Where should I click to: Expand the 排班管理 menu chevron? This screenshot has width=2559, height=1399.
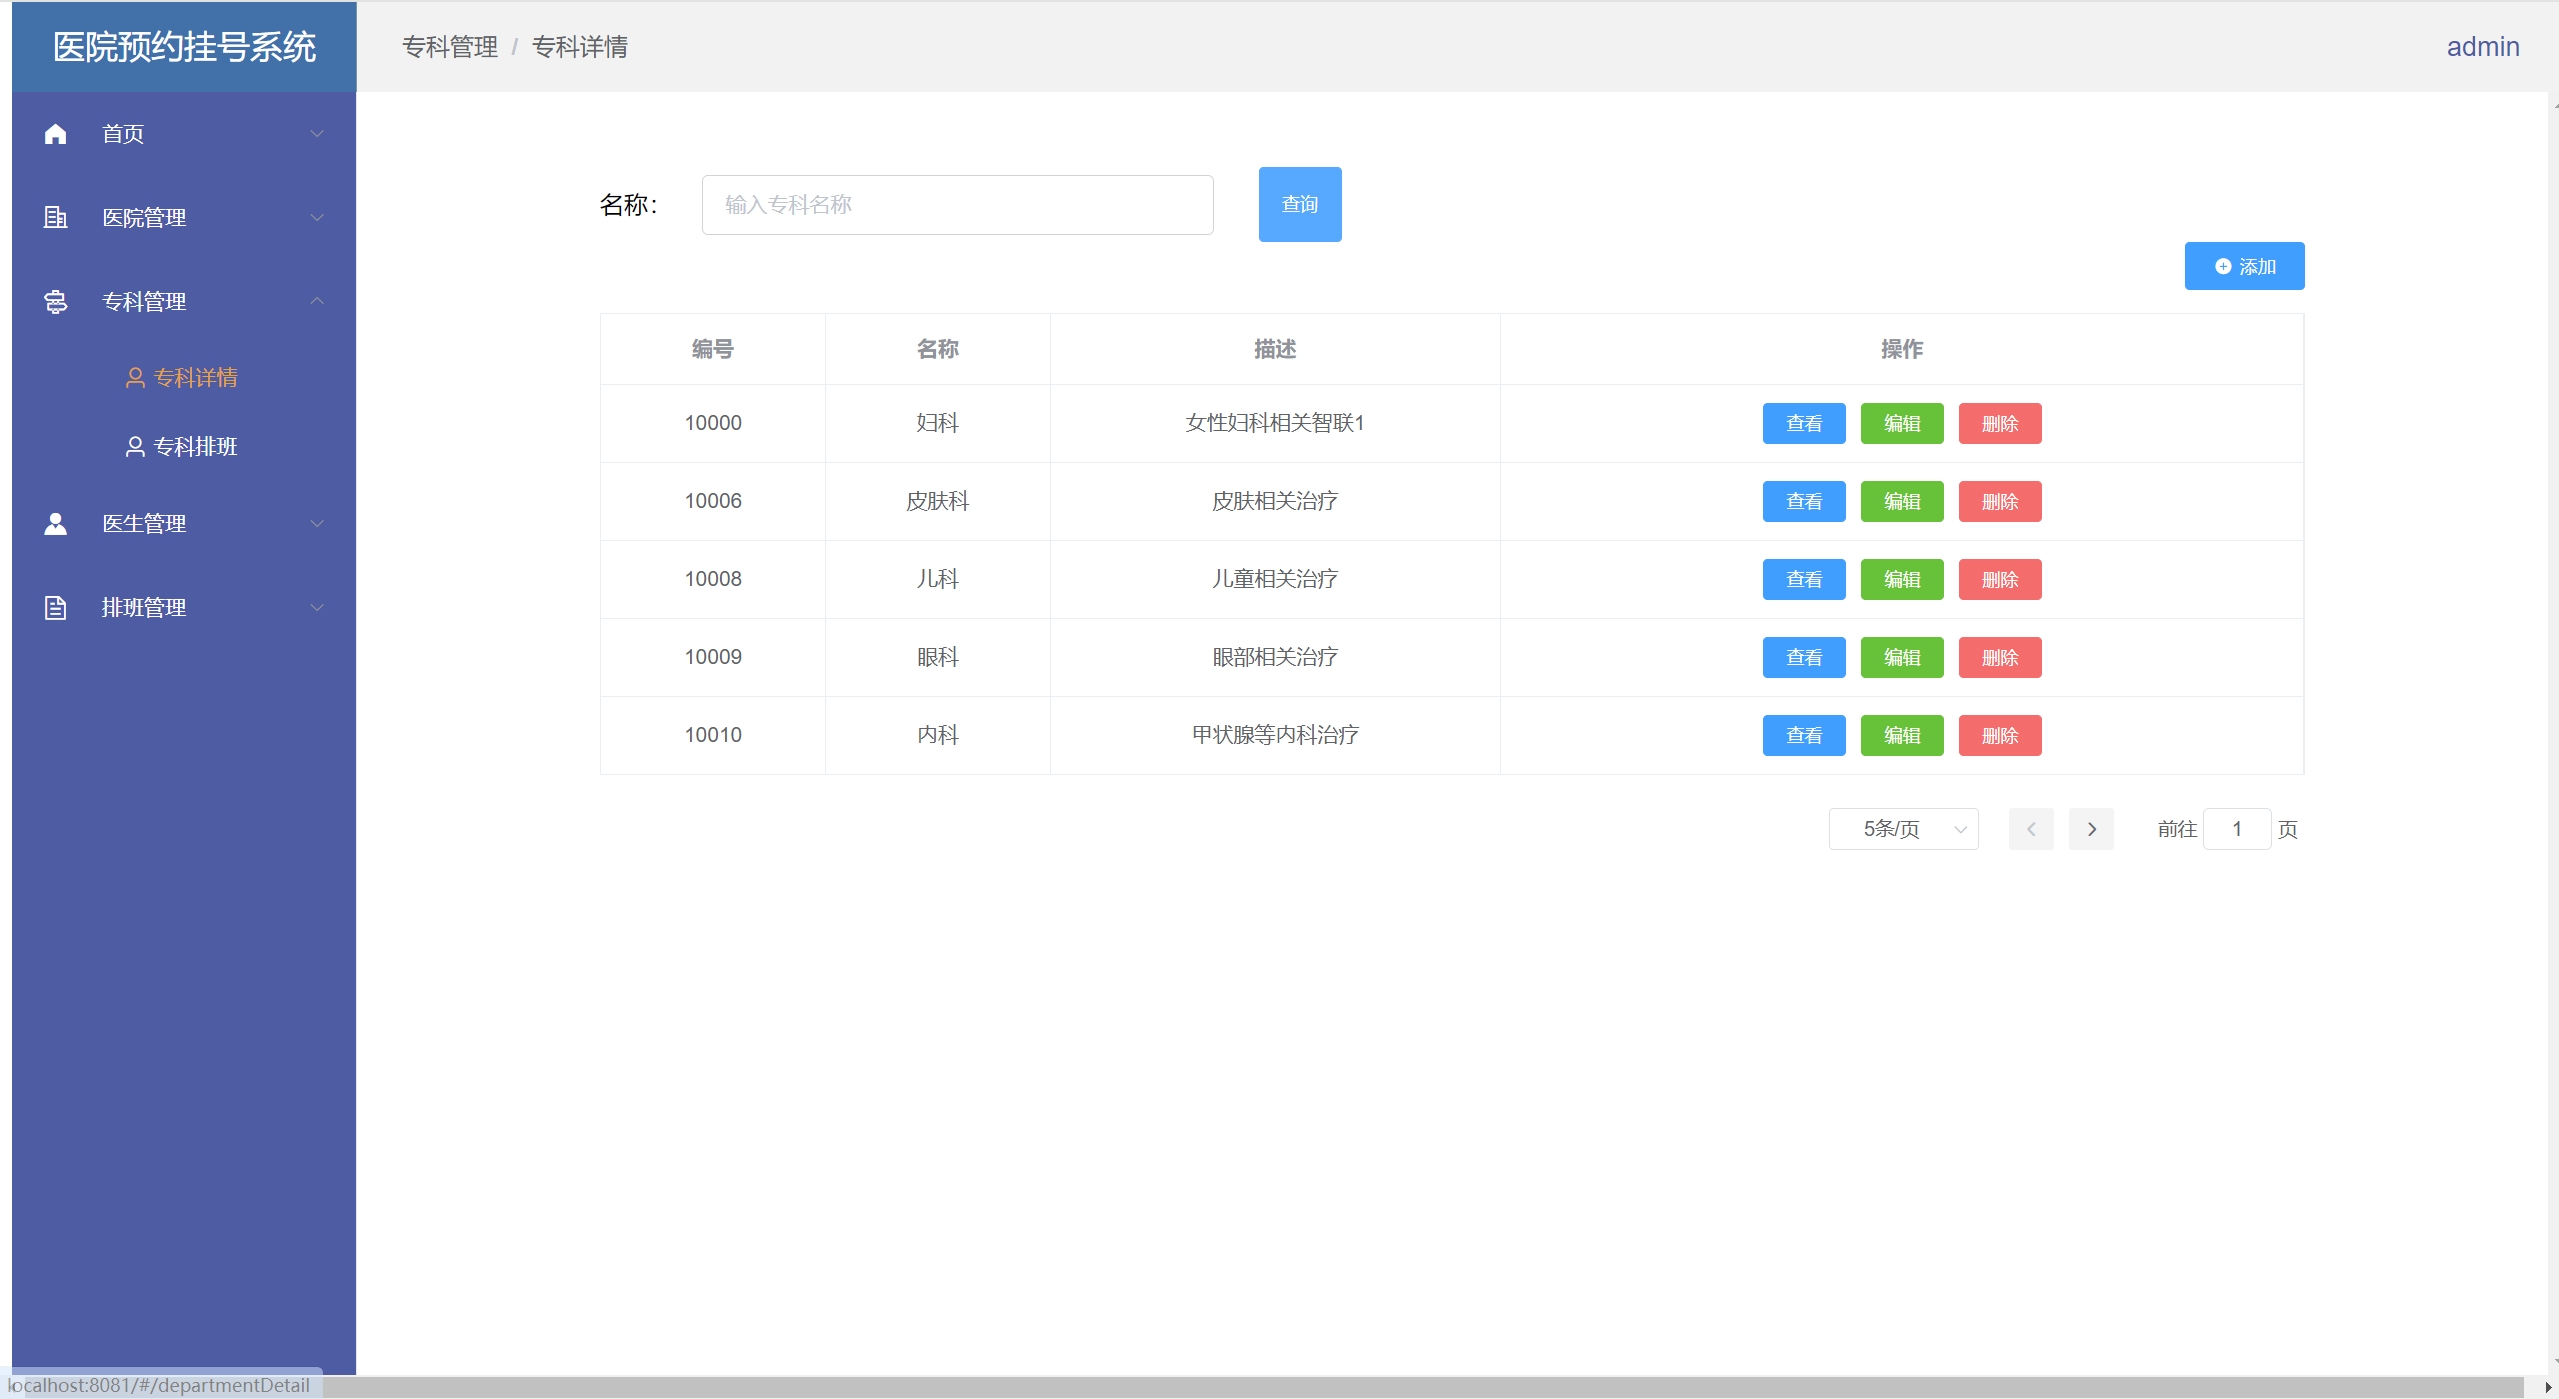point(317,607)
